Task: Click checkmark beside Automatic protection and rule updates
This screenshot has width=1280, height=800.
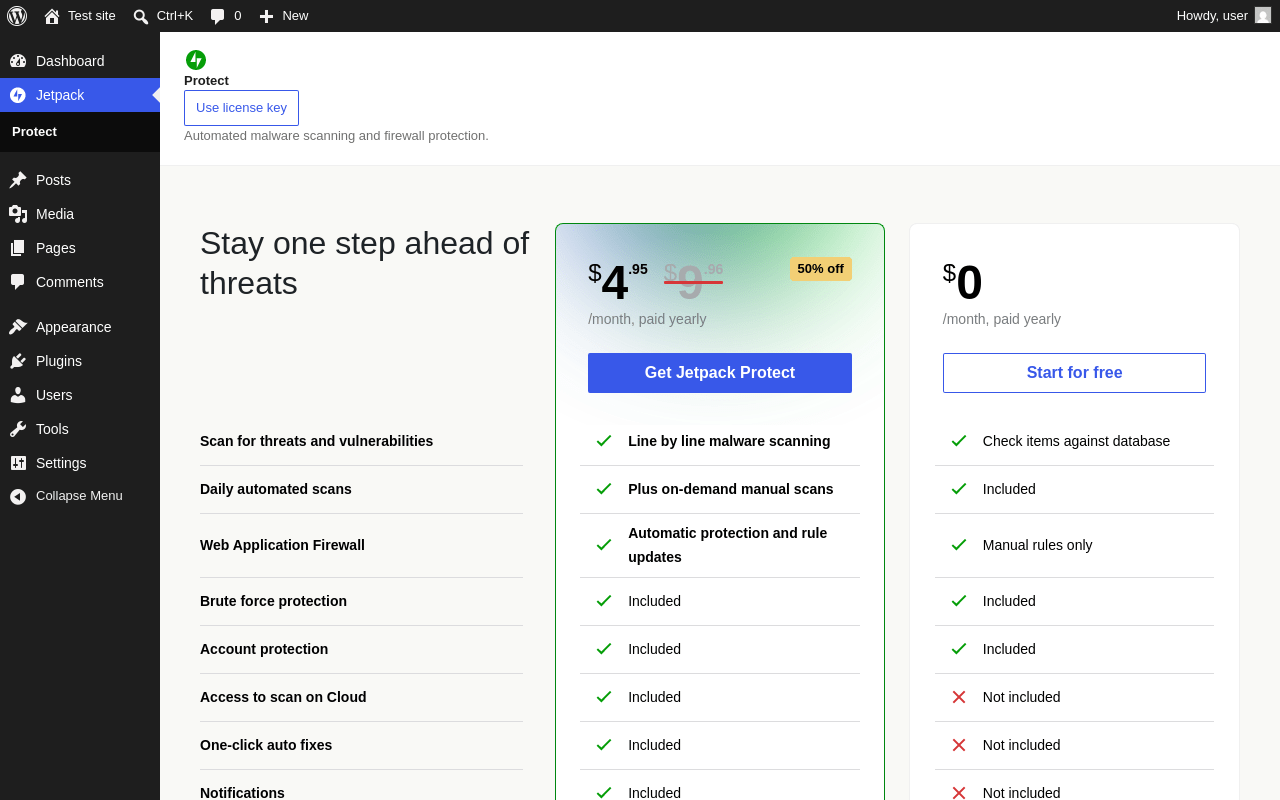Action: 604,545
